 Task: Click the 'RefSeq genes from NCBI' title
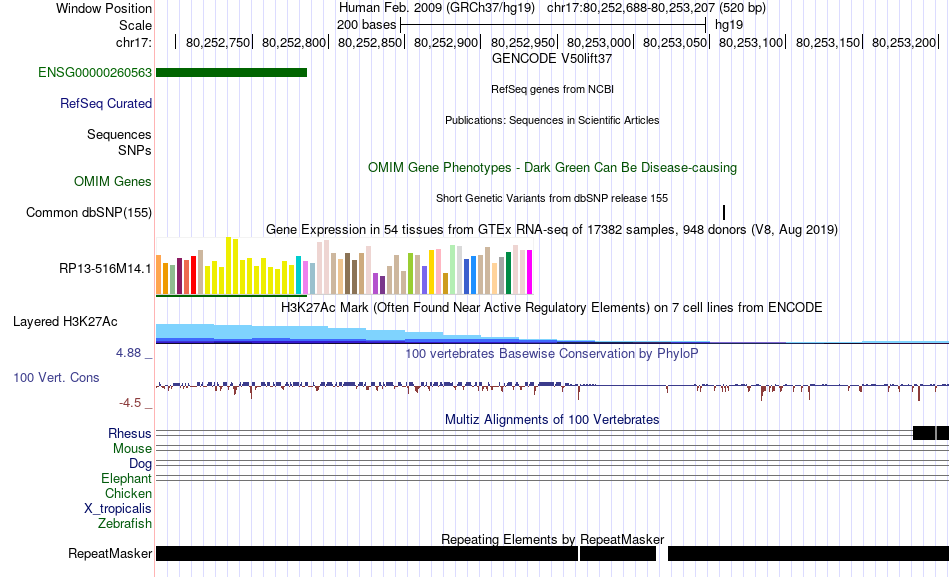(553, 89)
